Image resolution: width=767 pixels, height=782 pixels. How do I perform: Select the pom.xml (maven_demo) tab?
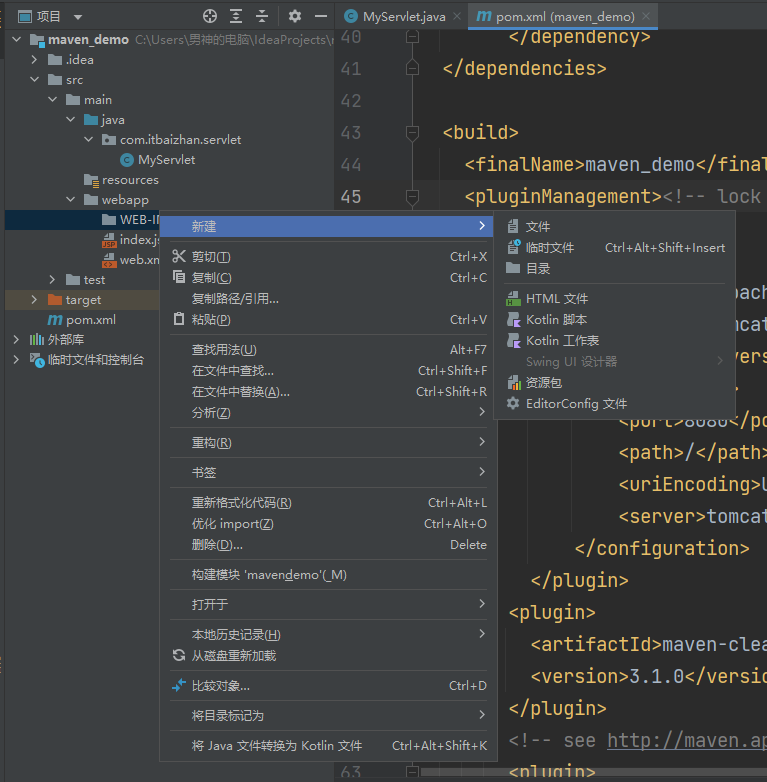[x=565, y=16]
